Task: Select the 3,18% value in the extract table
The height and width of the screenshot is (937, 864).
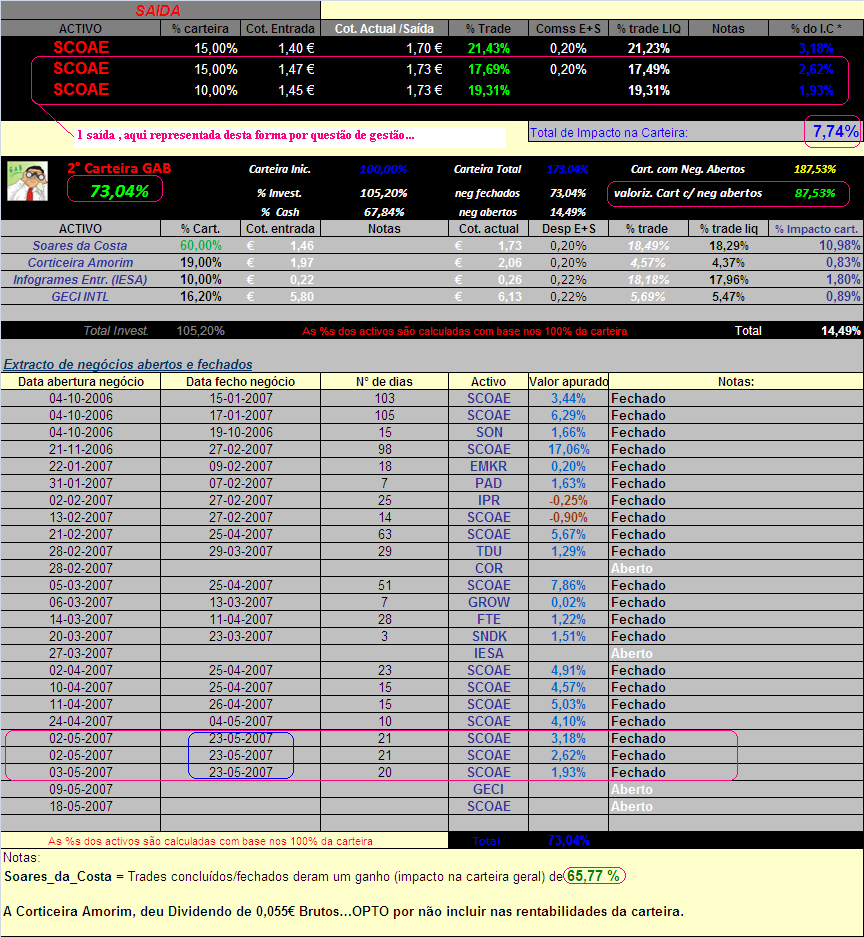Action: [x=568, y=739]
